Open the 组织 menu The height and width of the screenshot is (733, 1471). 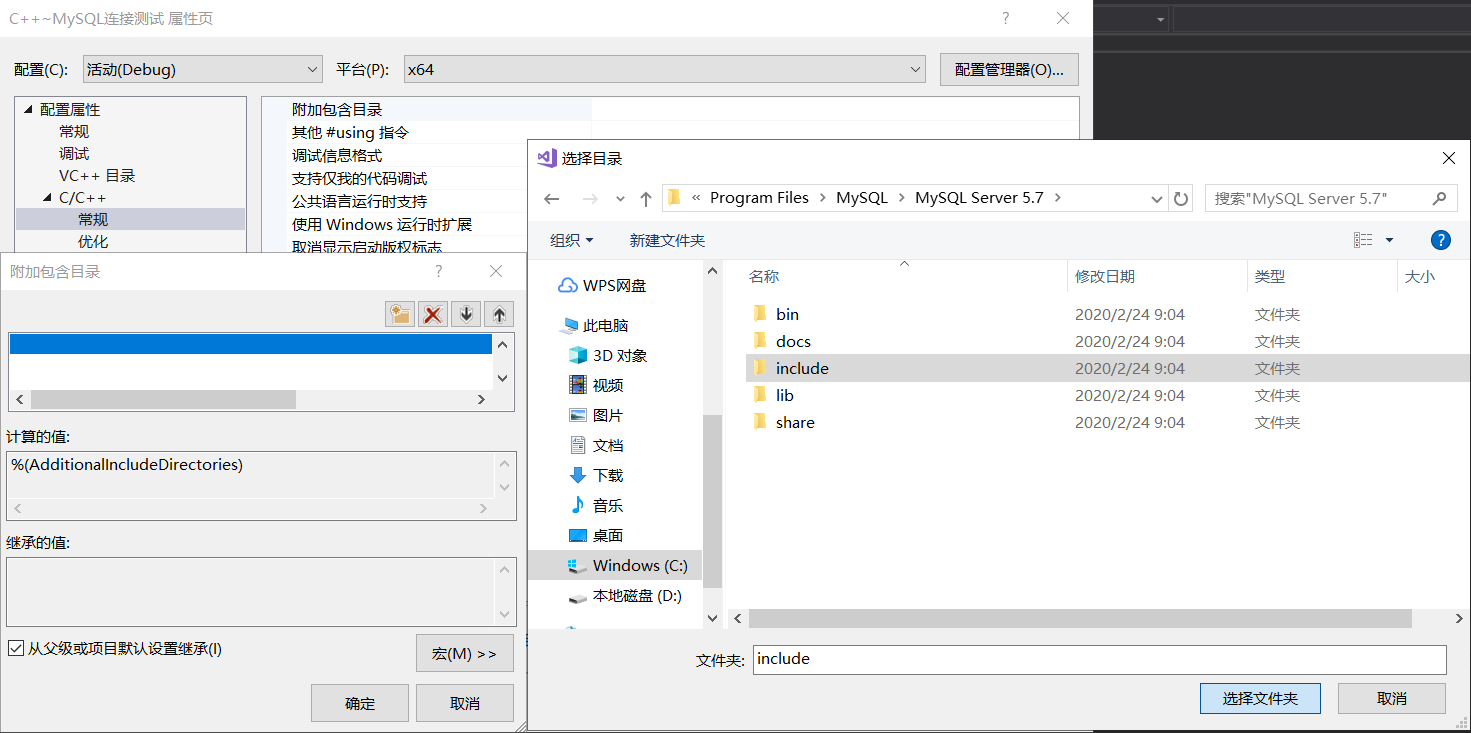coord(571,240)
